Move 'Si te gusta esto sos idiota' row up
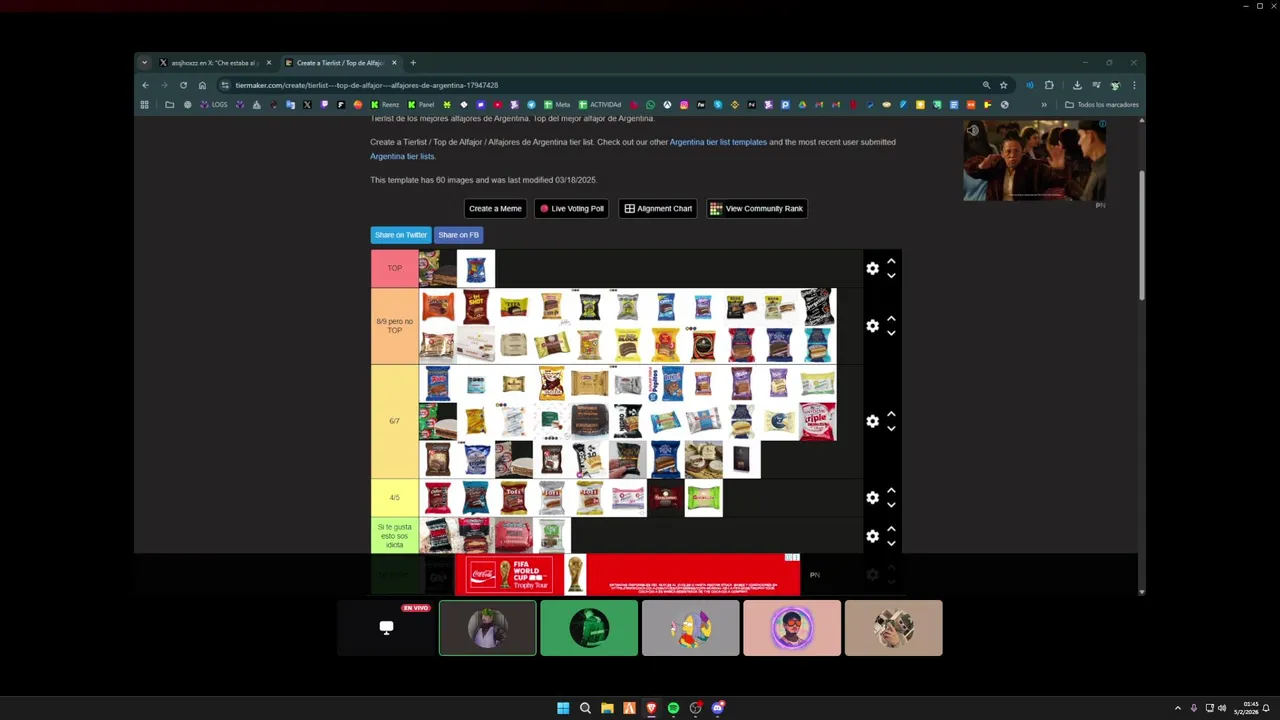This screenshot has height=720, width=1280. (891, 529)
